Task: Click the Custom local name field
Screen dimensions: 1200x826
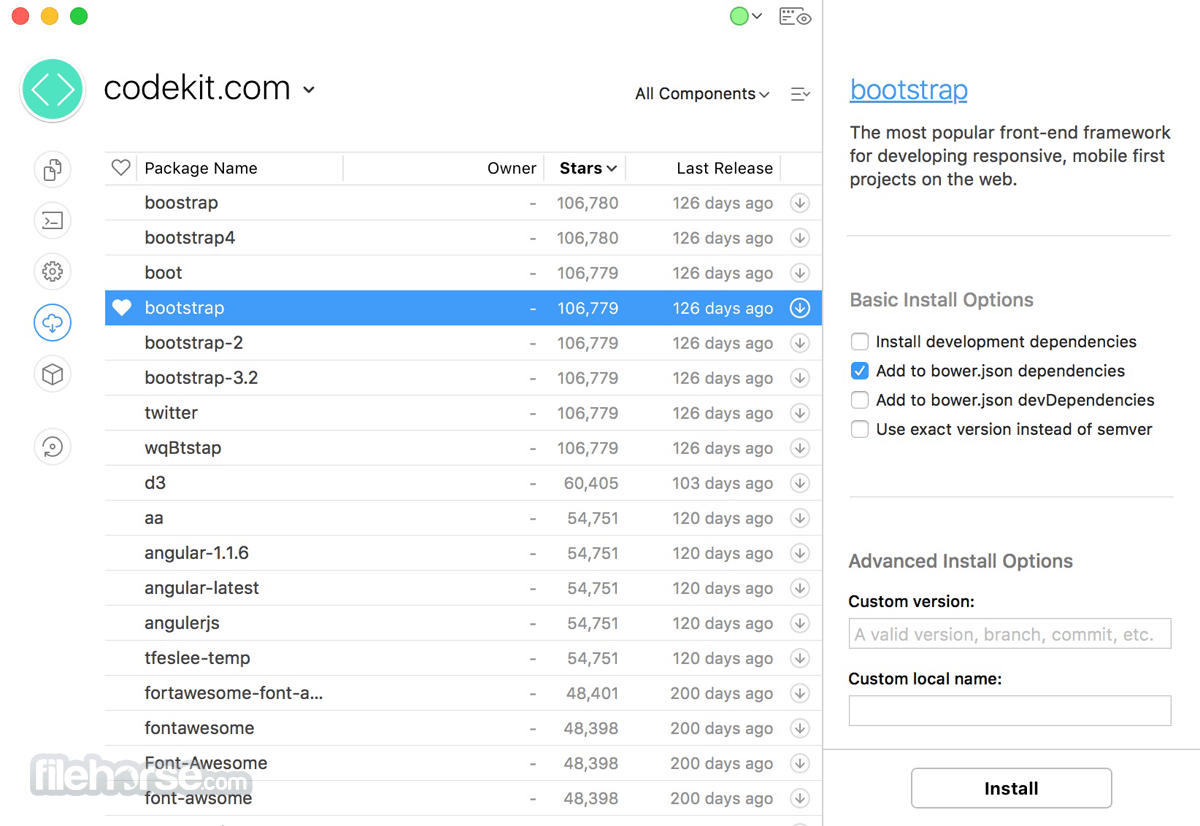Action: (1010, 711)
